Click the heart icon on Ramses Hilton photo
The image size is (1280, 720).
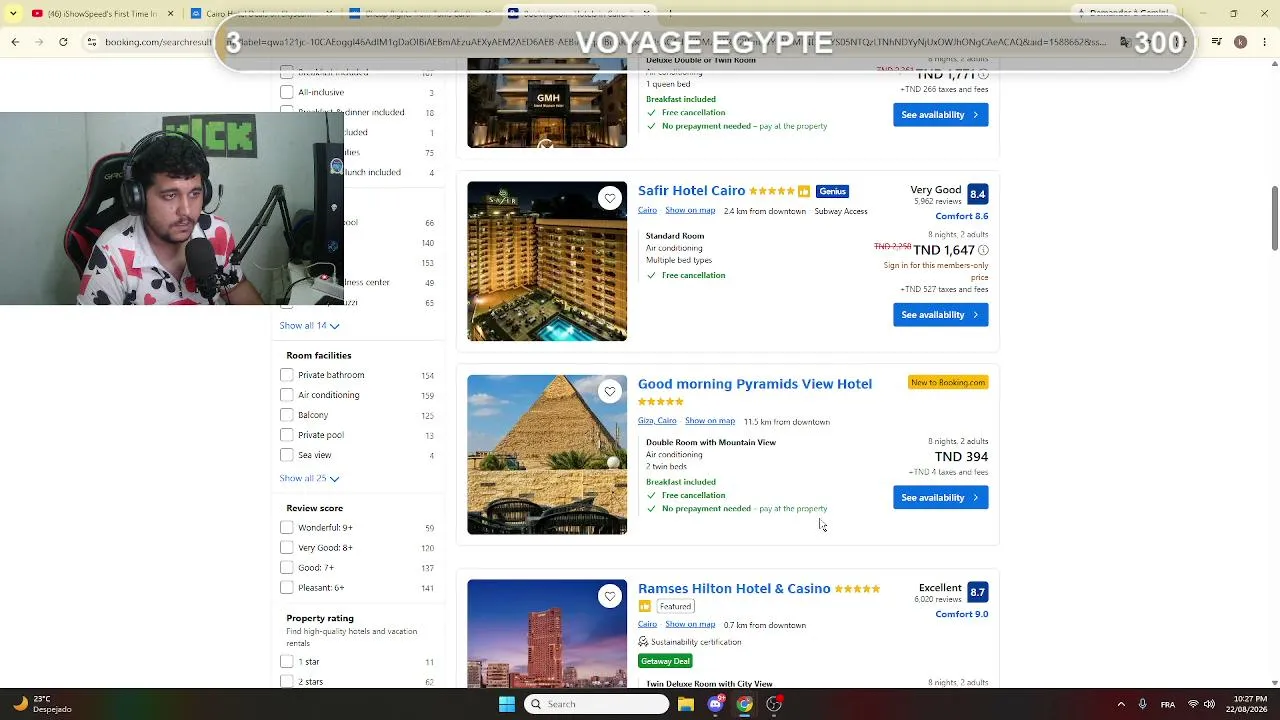coord(610,596)
